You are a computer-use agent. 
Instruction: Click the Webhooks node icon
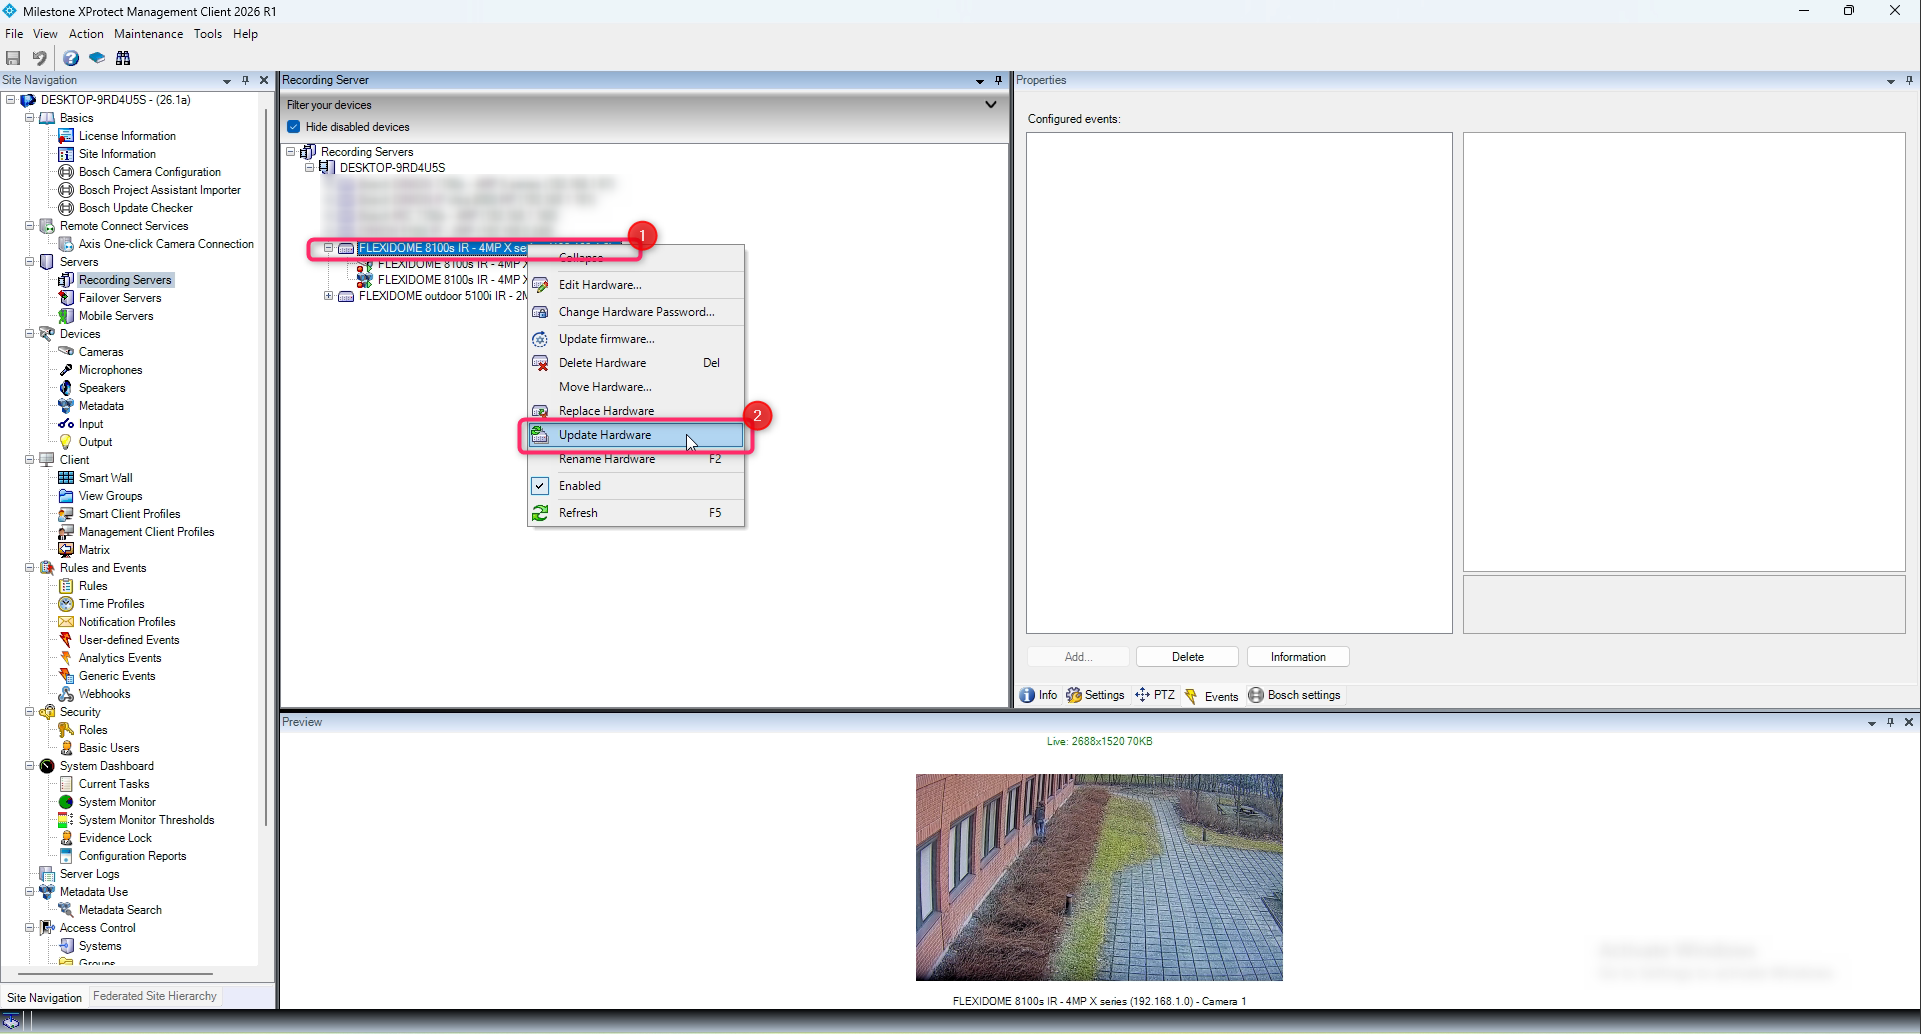[x=66, y=694]
